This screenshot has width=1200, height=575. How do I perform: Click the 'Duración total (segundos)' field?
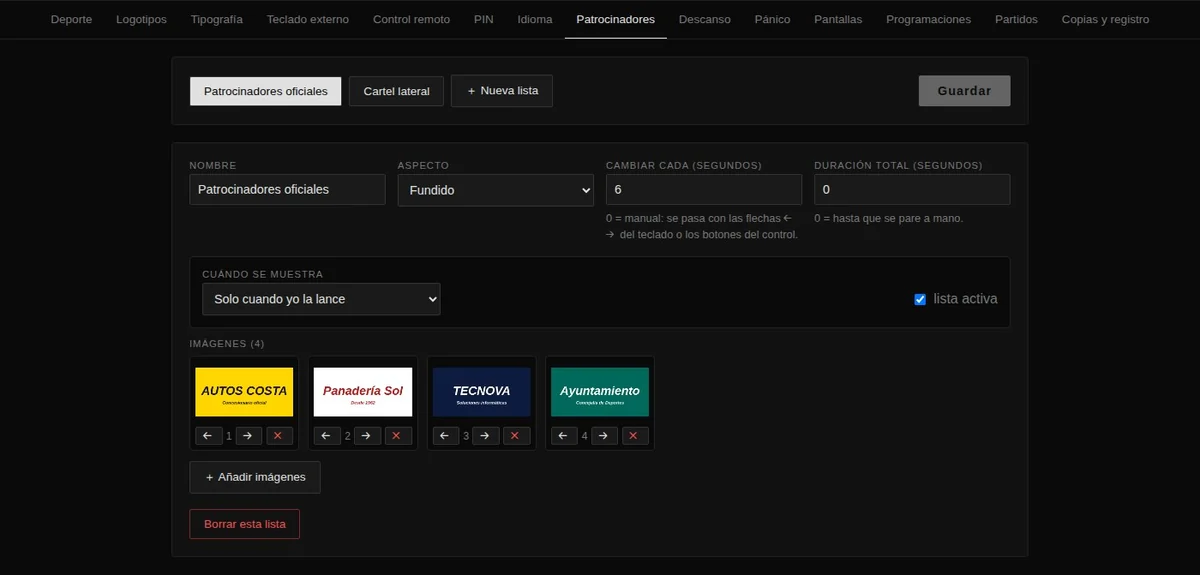pos(912,189)
